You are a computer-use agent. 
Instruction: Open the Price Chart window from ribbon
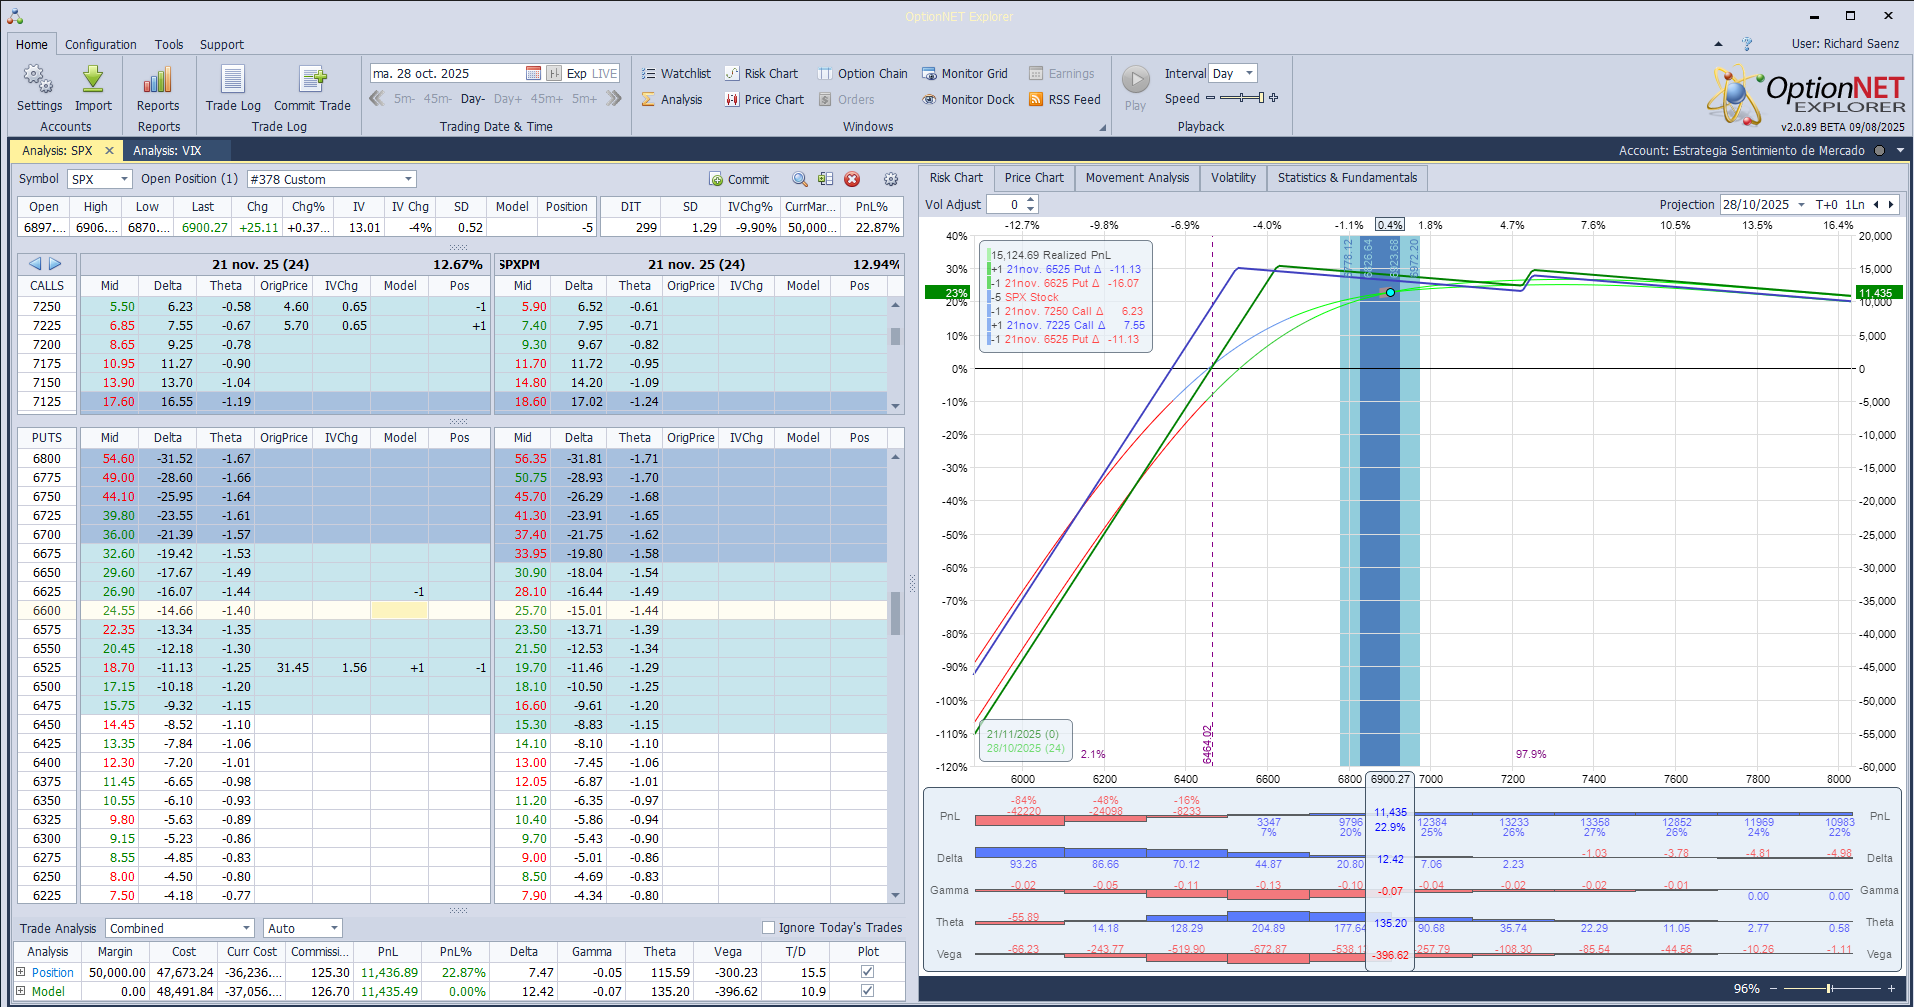point(764,99)
